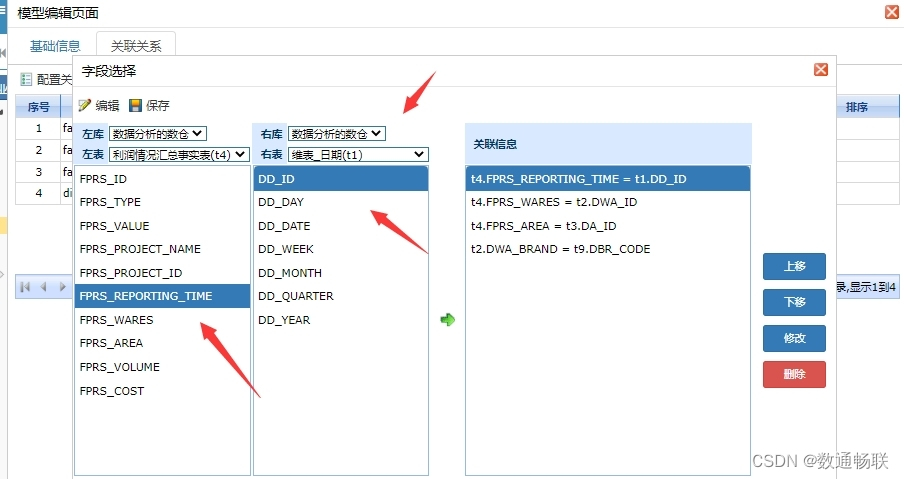Select FPRS_AREA field

(163, 343)
